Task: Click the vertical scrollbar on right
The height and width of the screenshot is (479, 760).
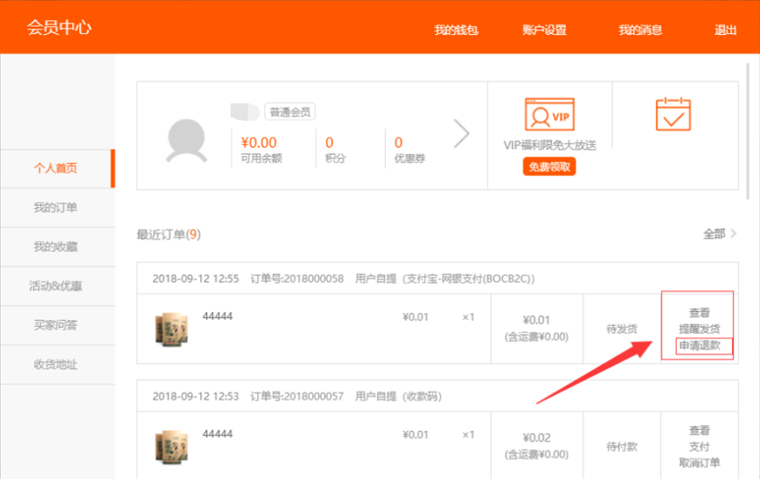Action: pos(749,130)
